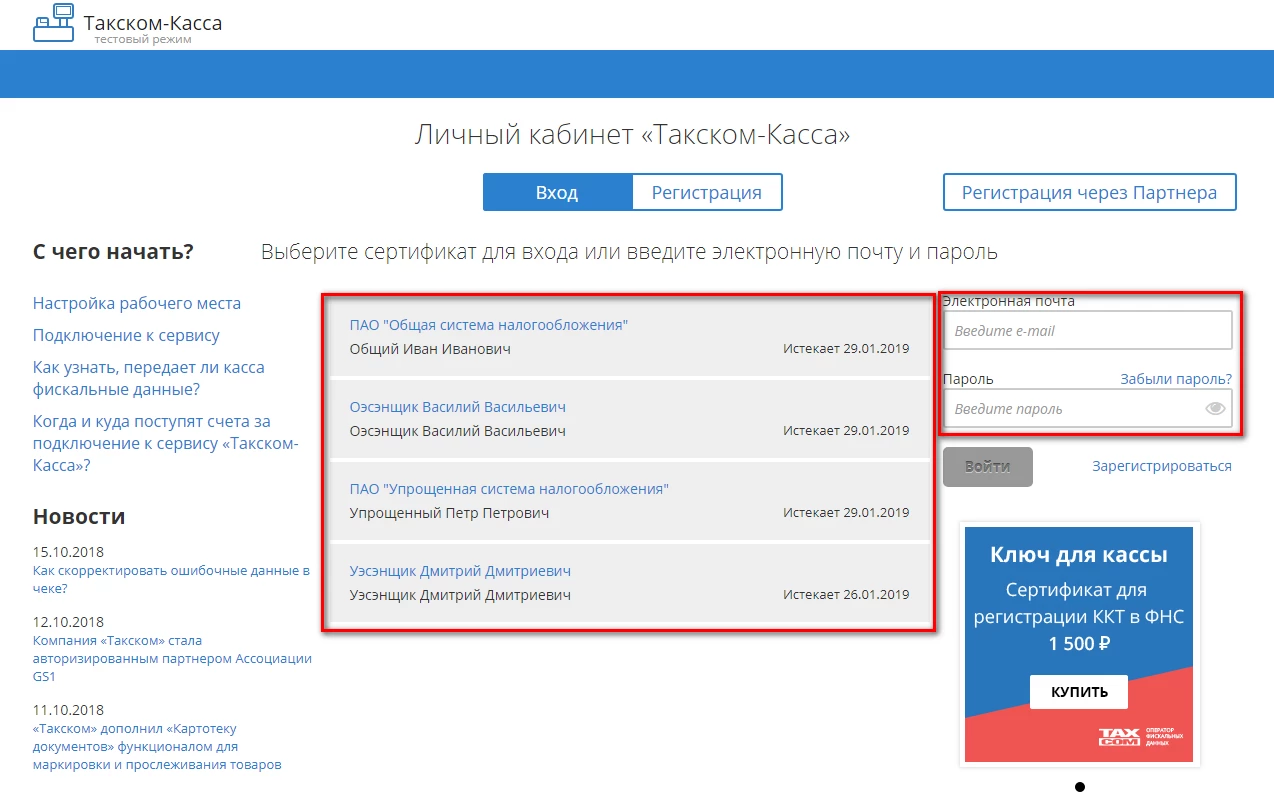1274x812 pixels.
Task: Click the news date 12.10.2018
Action: pos(68,622)
